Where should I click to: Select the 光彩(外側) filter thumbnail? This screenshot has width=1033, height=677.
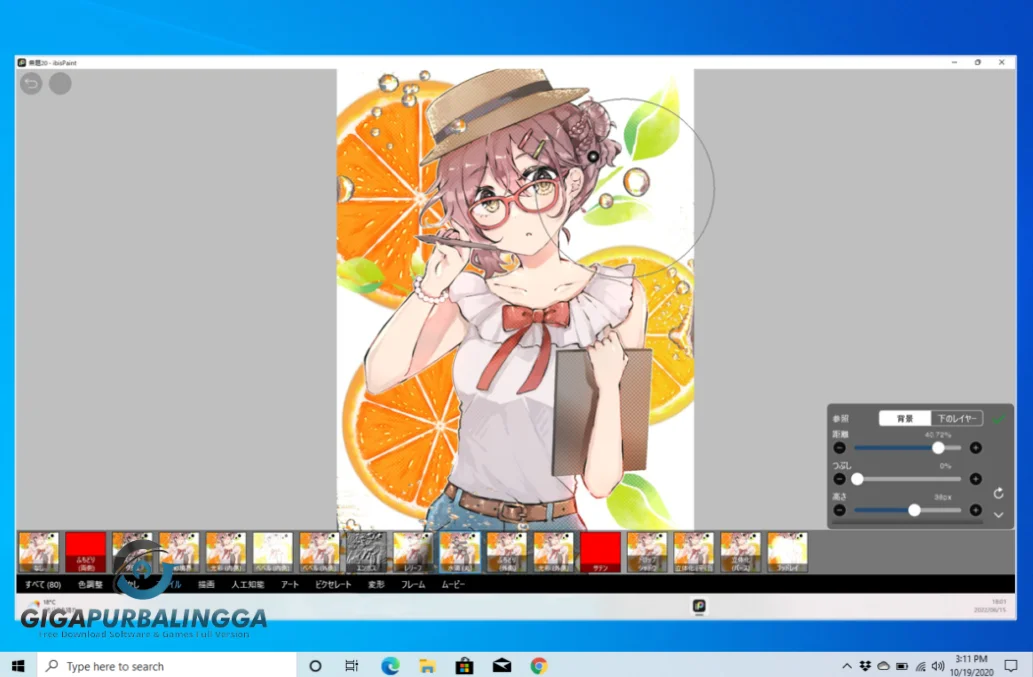coord(553,552)
